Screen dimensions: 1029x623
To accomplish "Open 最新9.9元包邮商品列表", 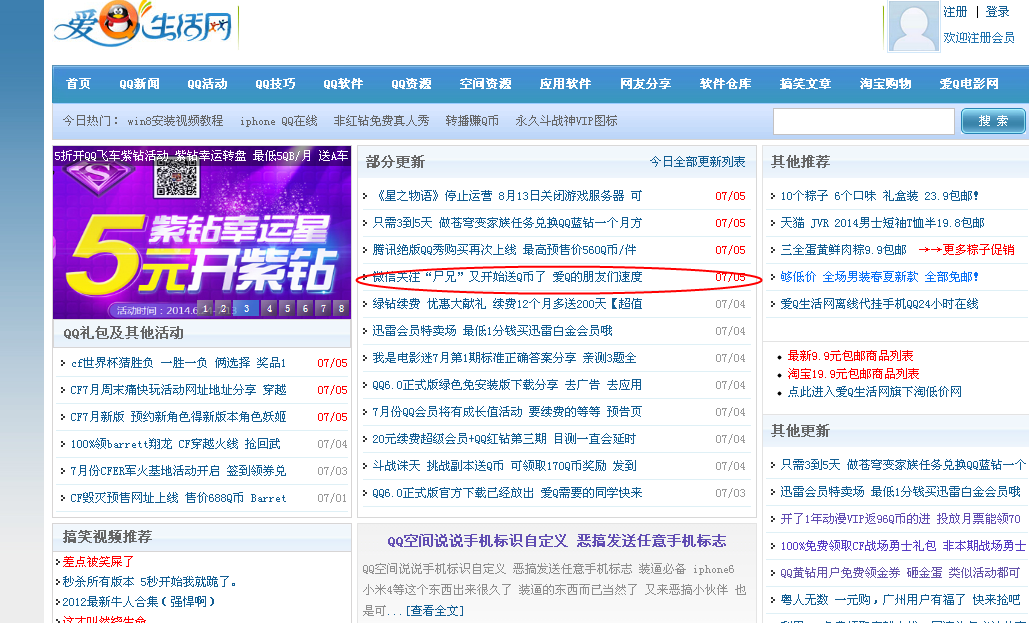I will pos(850,356).
